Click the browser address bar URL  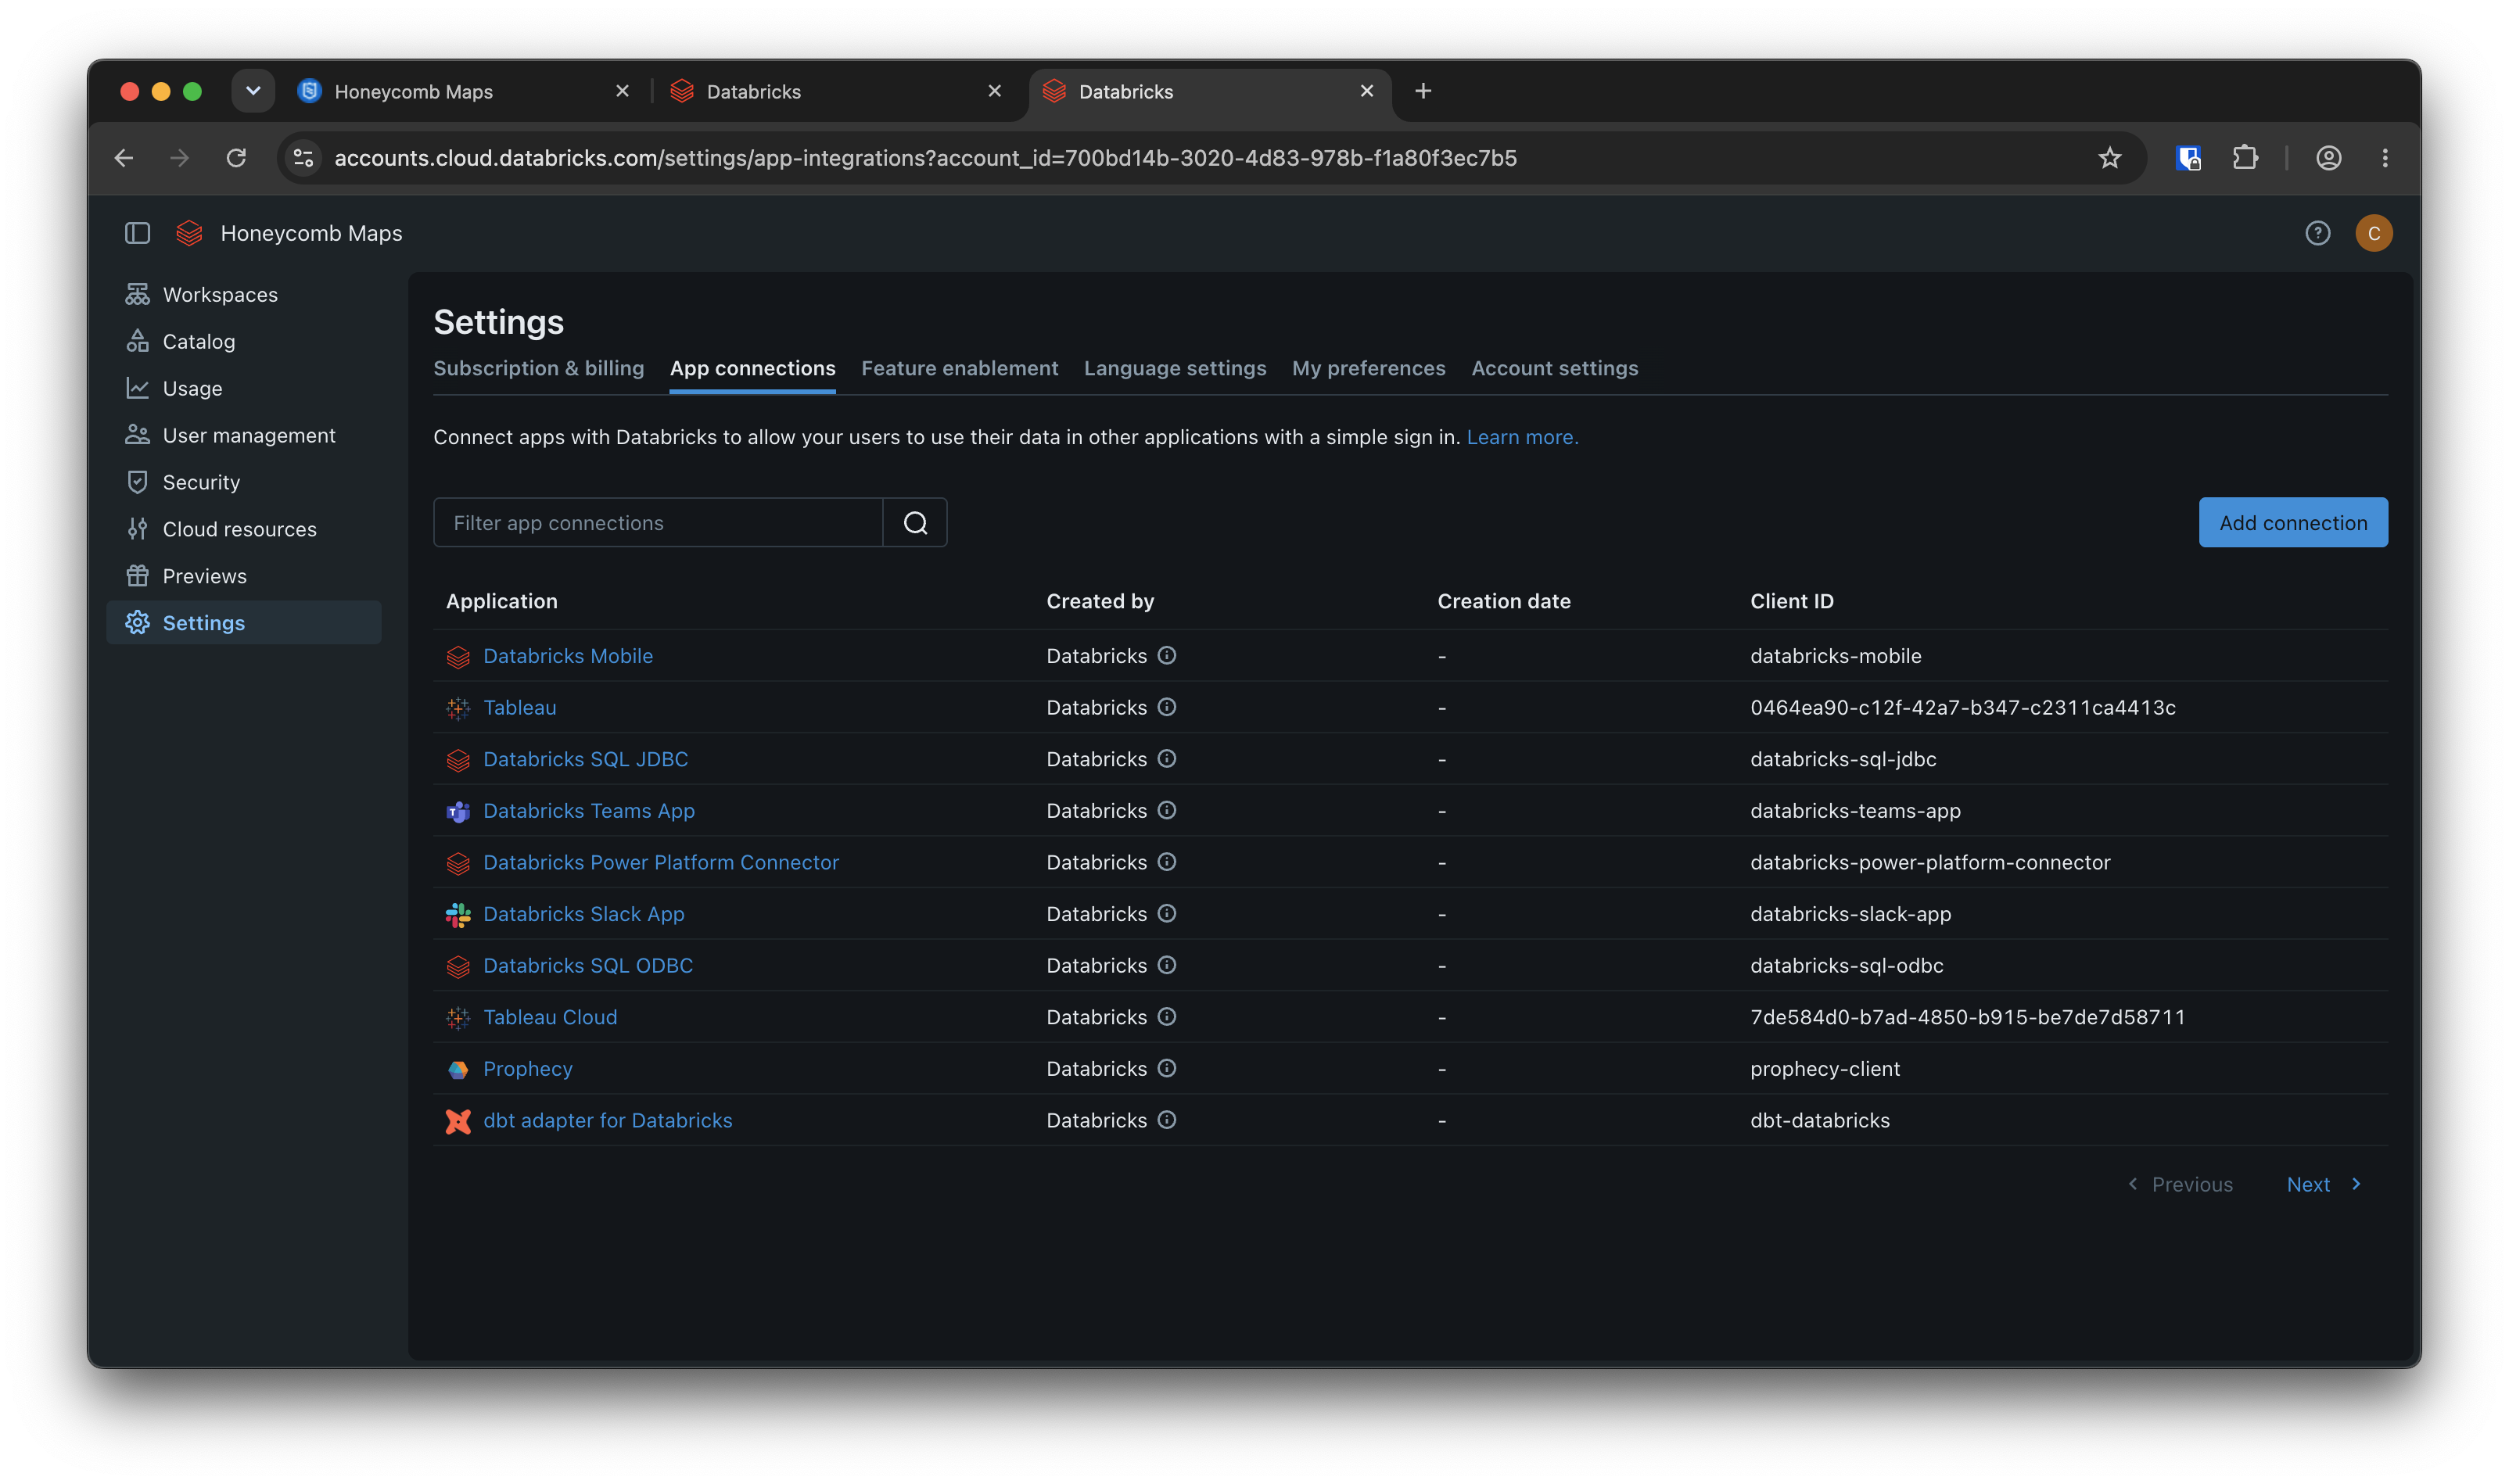pyautogui.click(x=925, y=158)
